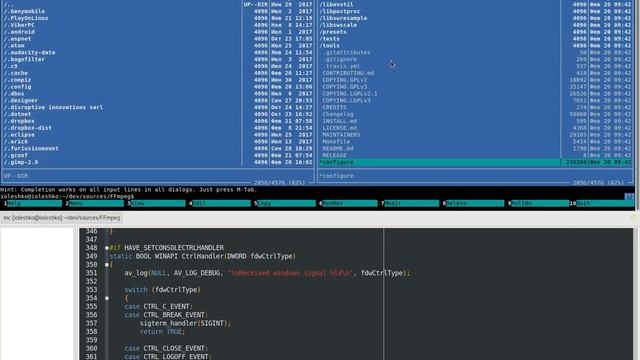Select /.atom directory in left panel
This screenshot has height=360, width=640.
point(14,46)
